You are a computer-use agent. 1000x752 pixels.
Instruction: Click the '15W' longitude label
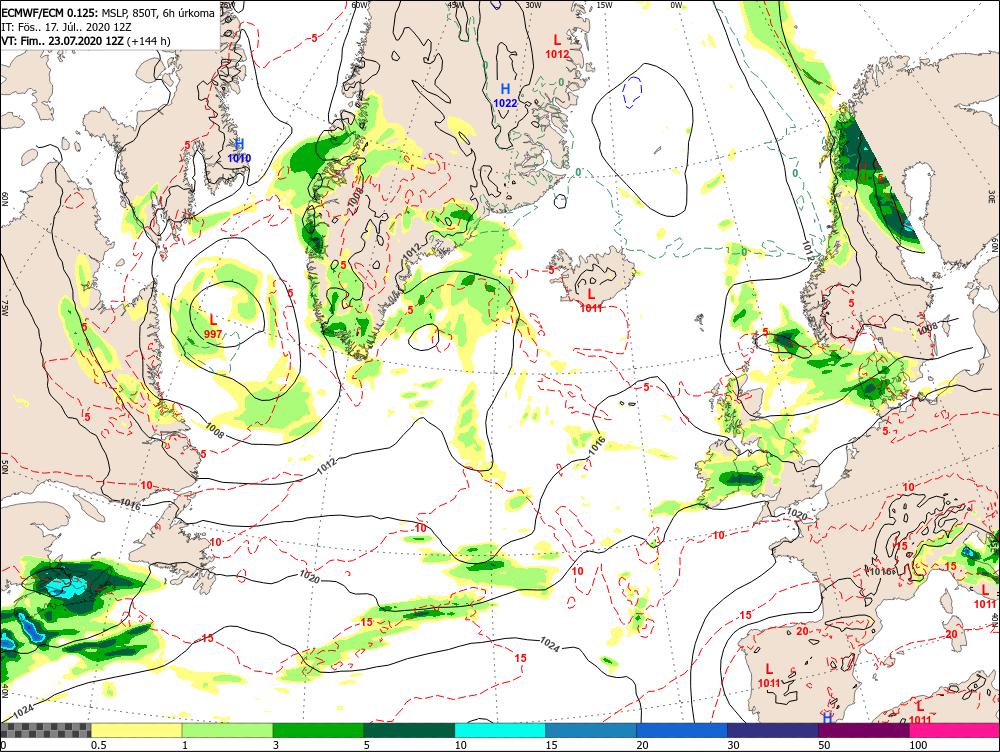click(x=604, y=4)
